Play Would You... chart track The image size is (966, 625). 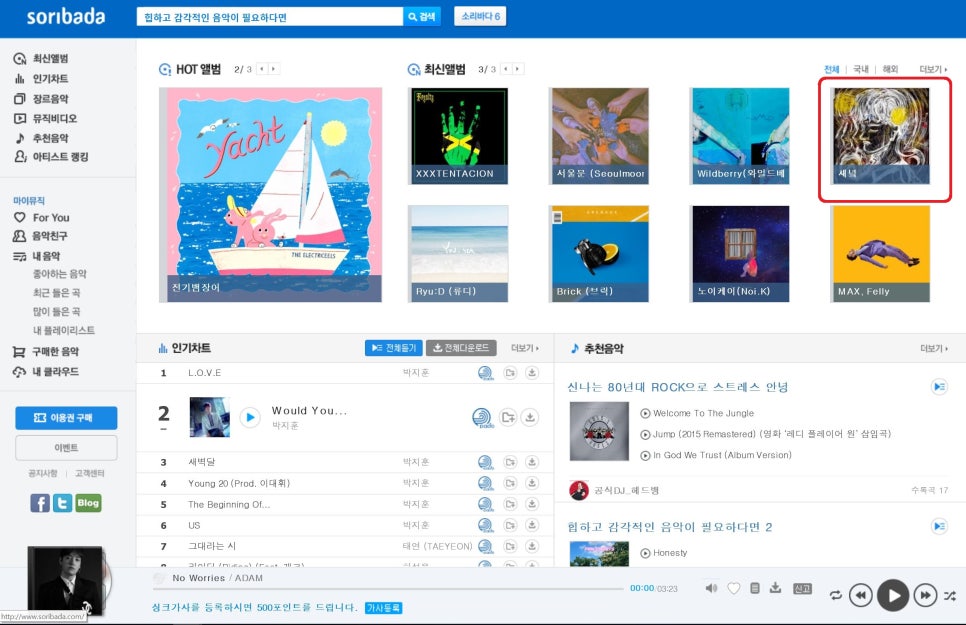(x=250, y=417)
